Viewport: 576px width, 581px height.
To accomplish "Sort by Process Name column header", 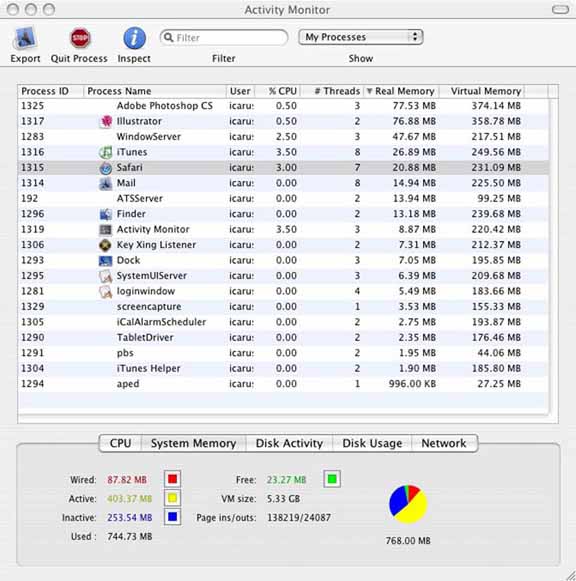I will point(155,91).
